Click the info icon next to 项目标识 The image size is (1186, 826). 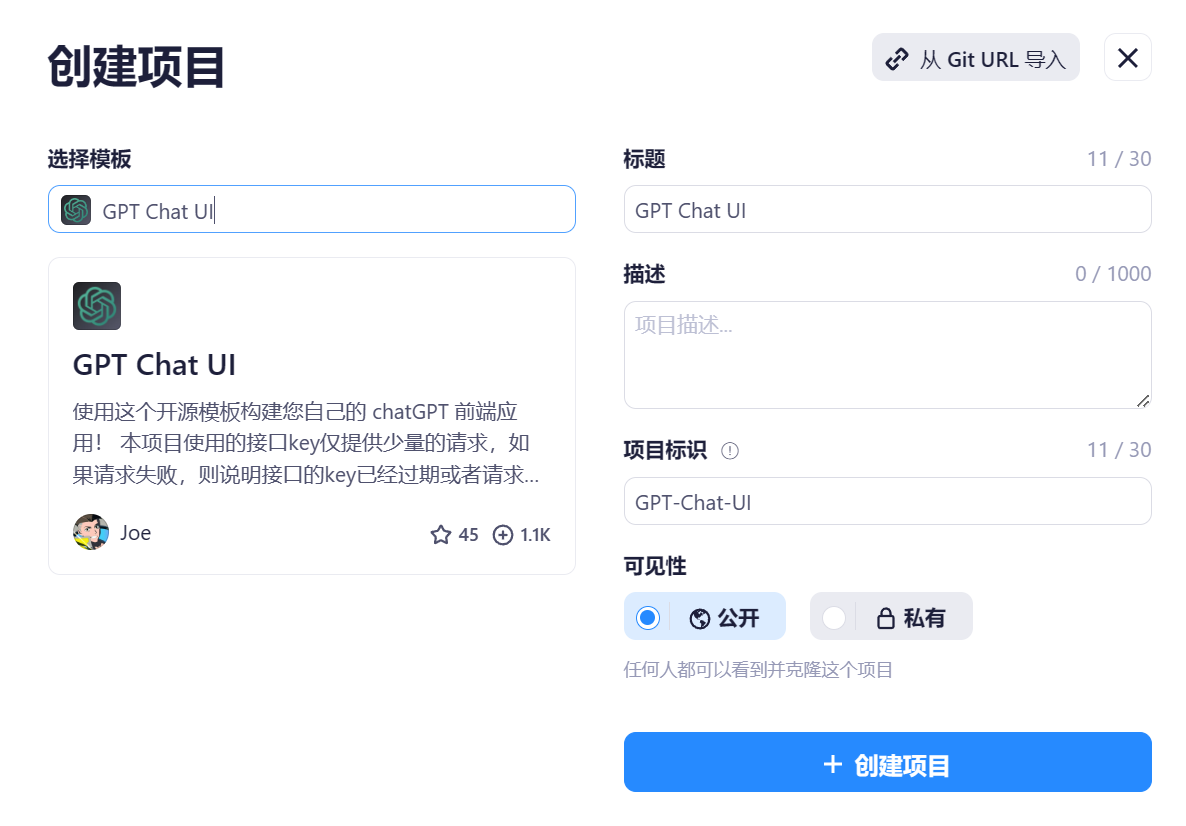730,451
